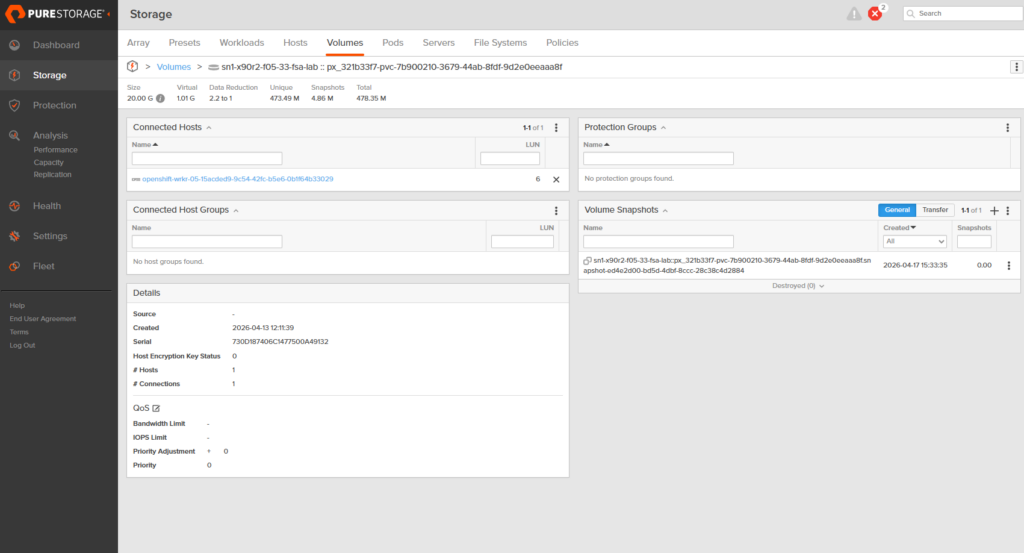
Task: Click the Volumes breadcrumb link
Action: [x=174, y=67]
